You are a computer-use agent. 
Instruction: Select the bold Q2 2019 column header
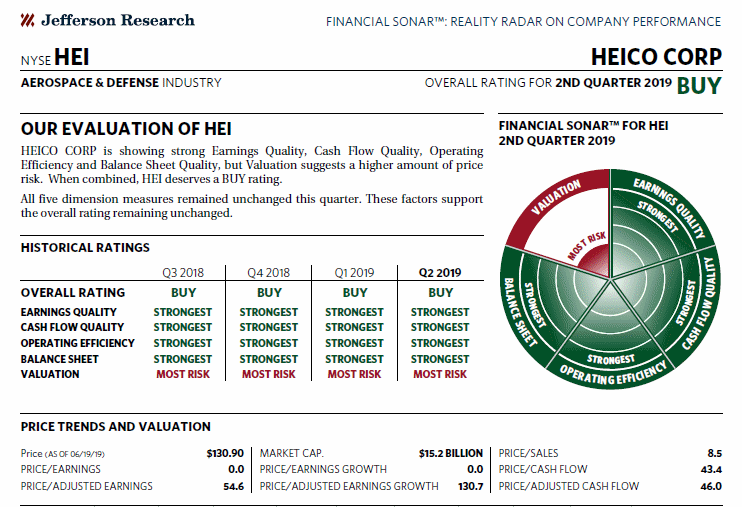click(440, 273)
